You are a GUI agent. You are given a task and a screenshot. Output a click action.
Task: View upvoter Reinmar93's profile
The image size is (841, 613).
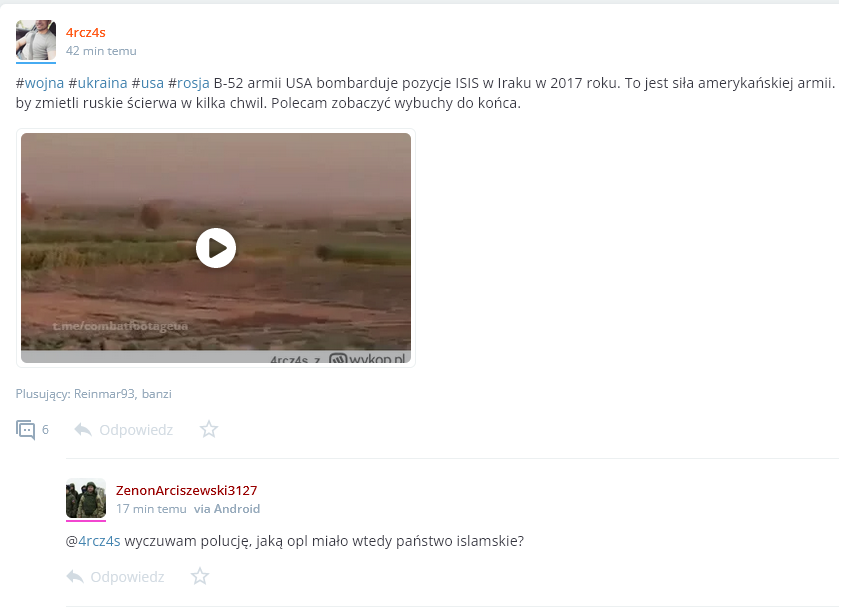(x=104, y=394)
